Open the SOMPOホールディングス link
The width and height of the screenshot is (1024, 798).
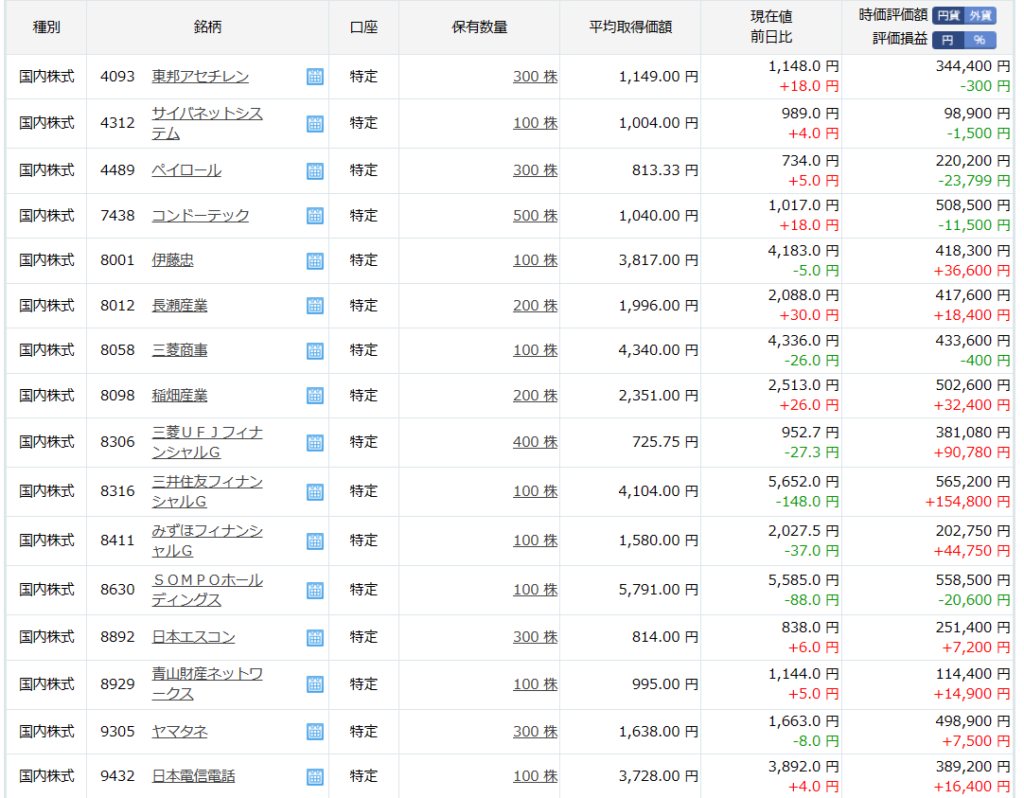click(207, 590)
